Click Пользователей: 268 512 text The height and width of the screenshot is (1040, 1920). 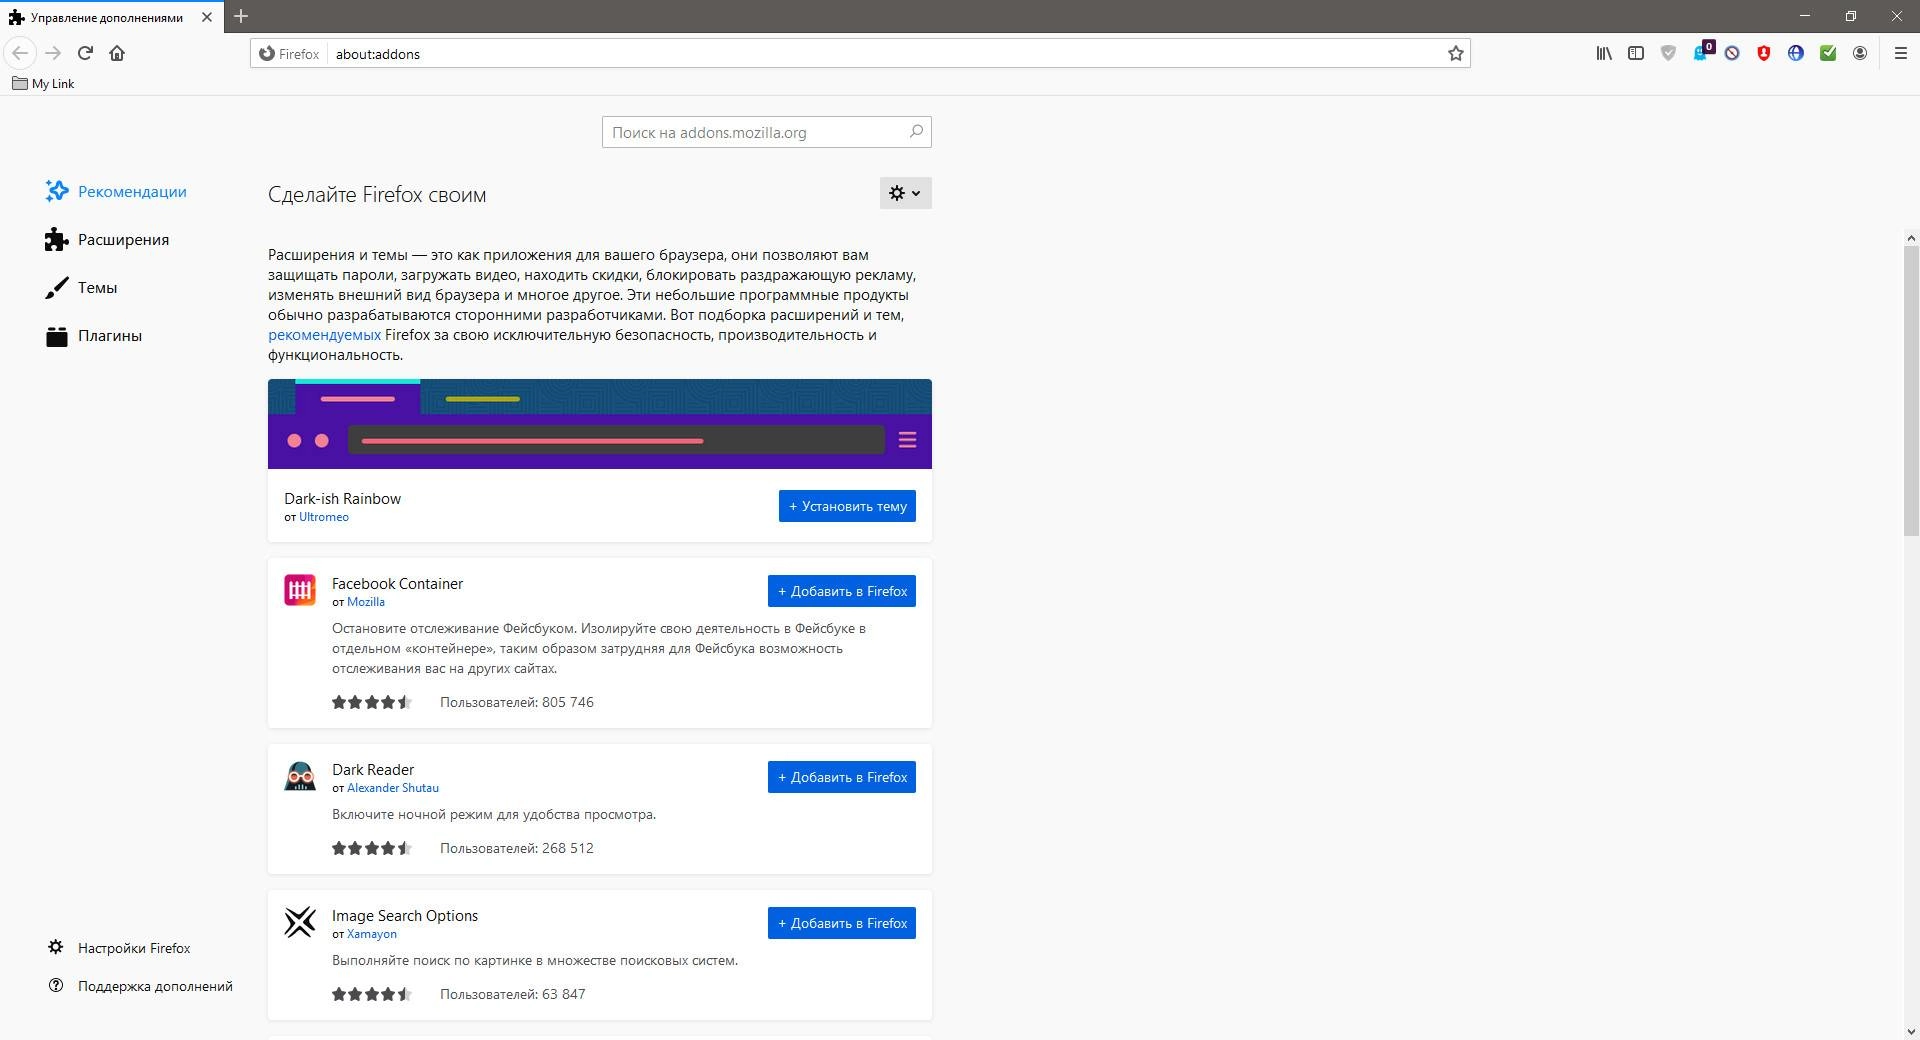click(x=517, y=848)
